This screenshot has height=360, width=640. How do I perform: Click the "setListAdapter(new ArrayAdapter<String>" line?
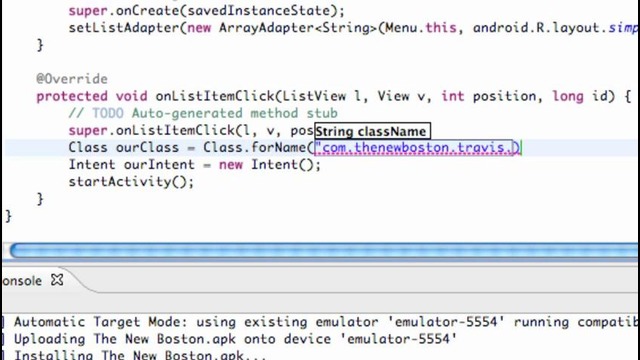(x=353, y=28)
